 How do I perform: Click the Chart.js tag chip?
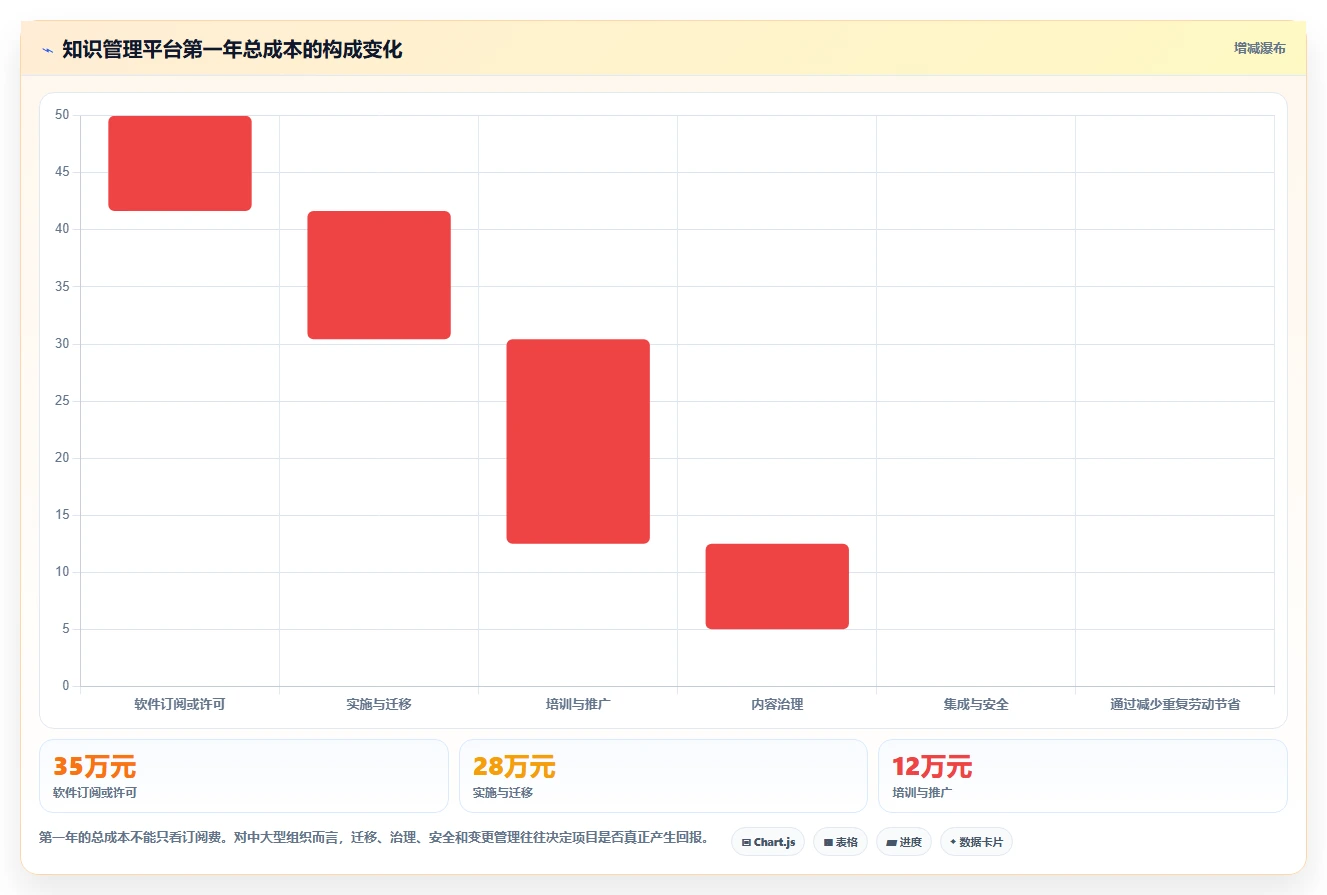[x=768, y=842]
